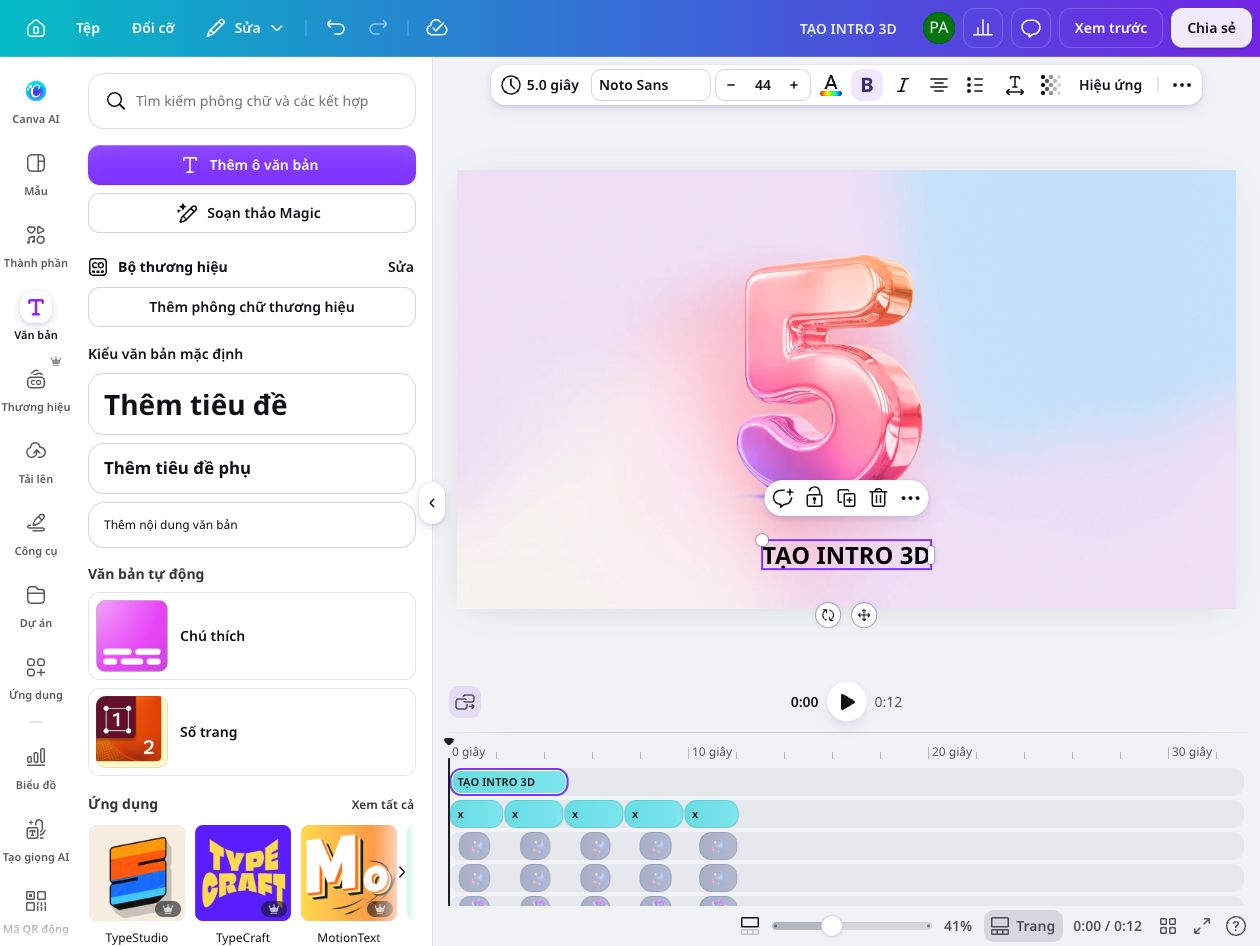This screenshot has height=946, width=1260.
Task: Add a heading with Thêm tiêu đề
Action: click(x=252, y=404)
